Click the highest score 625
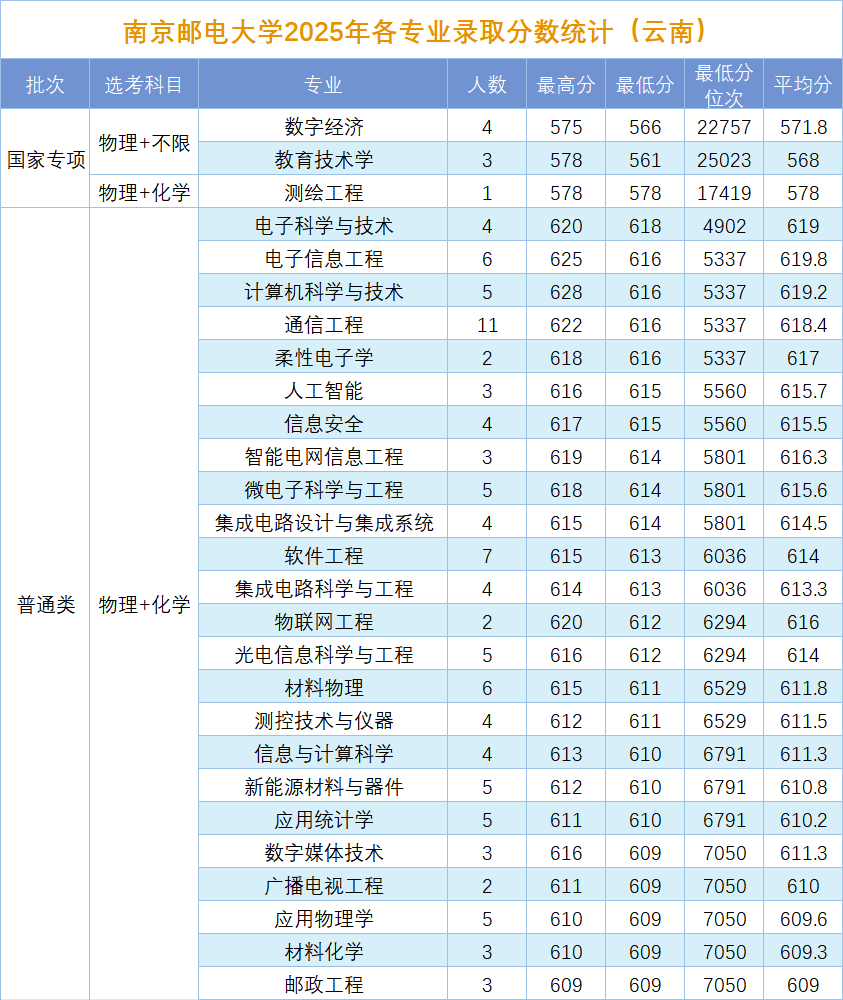This screenshot has height=1000, width=843. [566, 260]
